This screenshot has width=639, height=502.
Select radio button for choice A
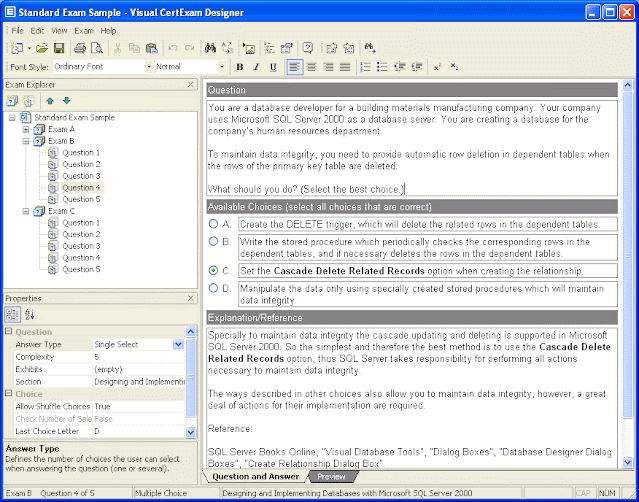(213, 224)
